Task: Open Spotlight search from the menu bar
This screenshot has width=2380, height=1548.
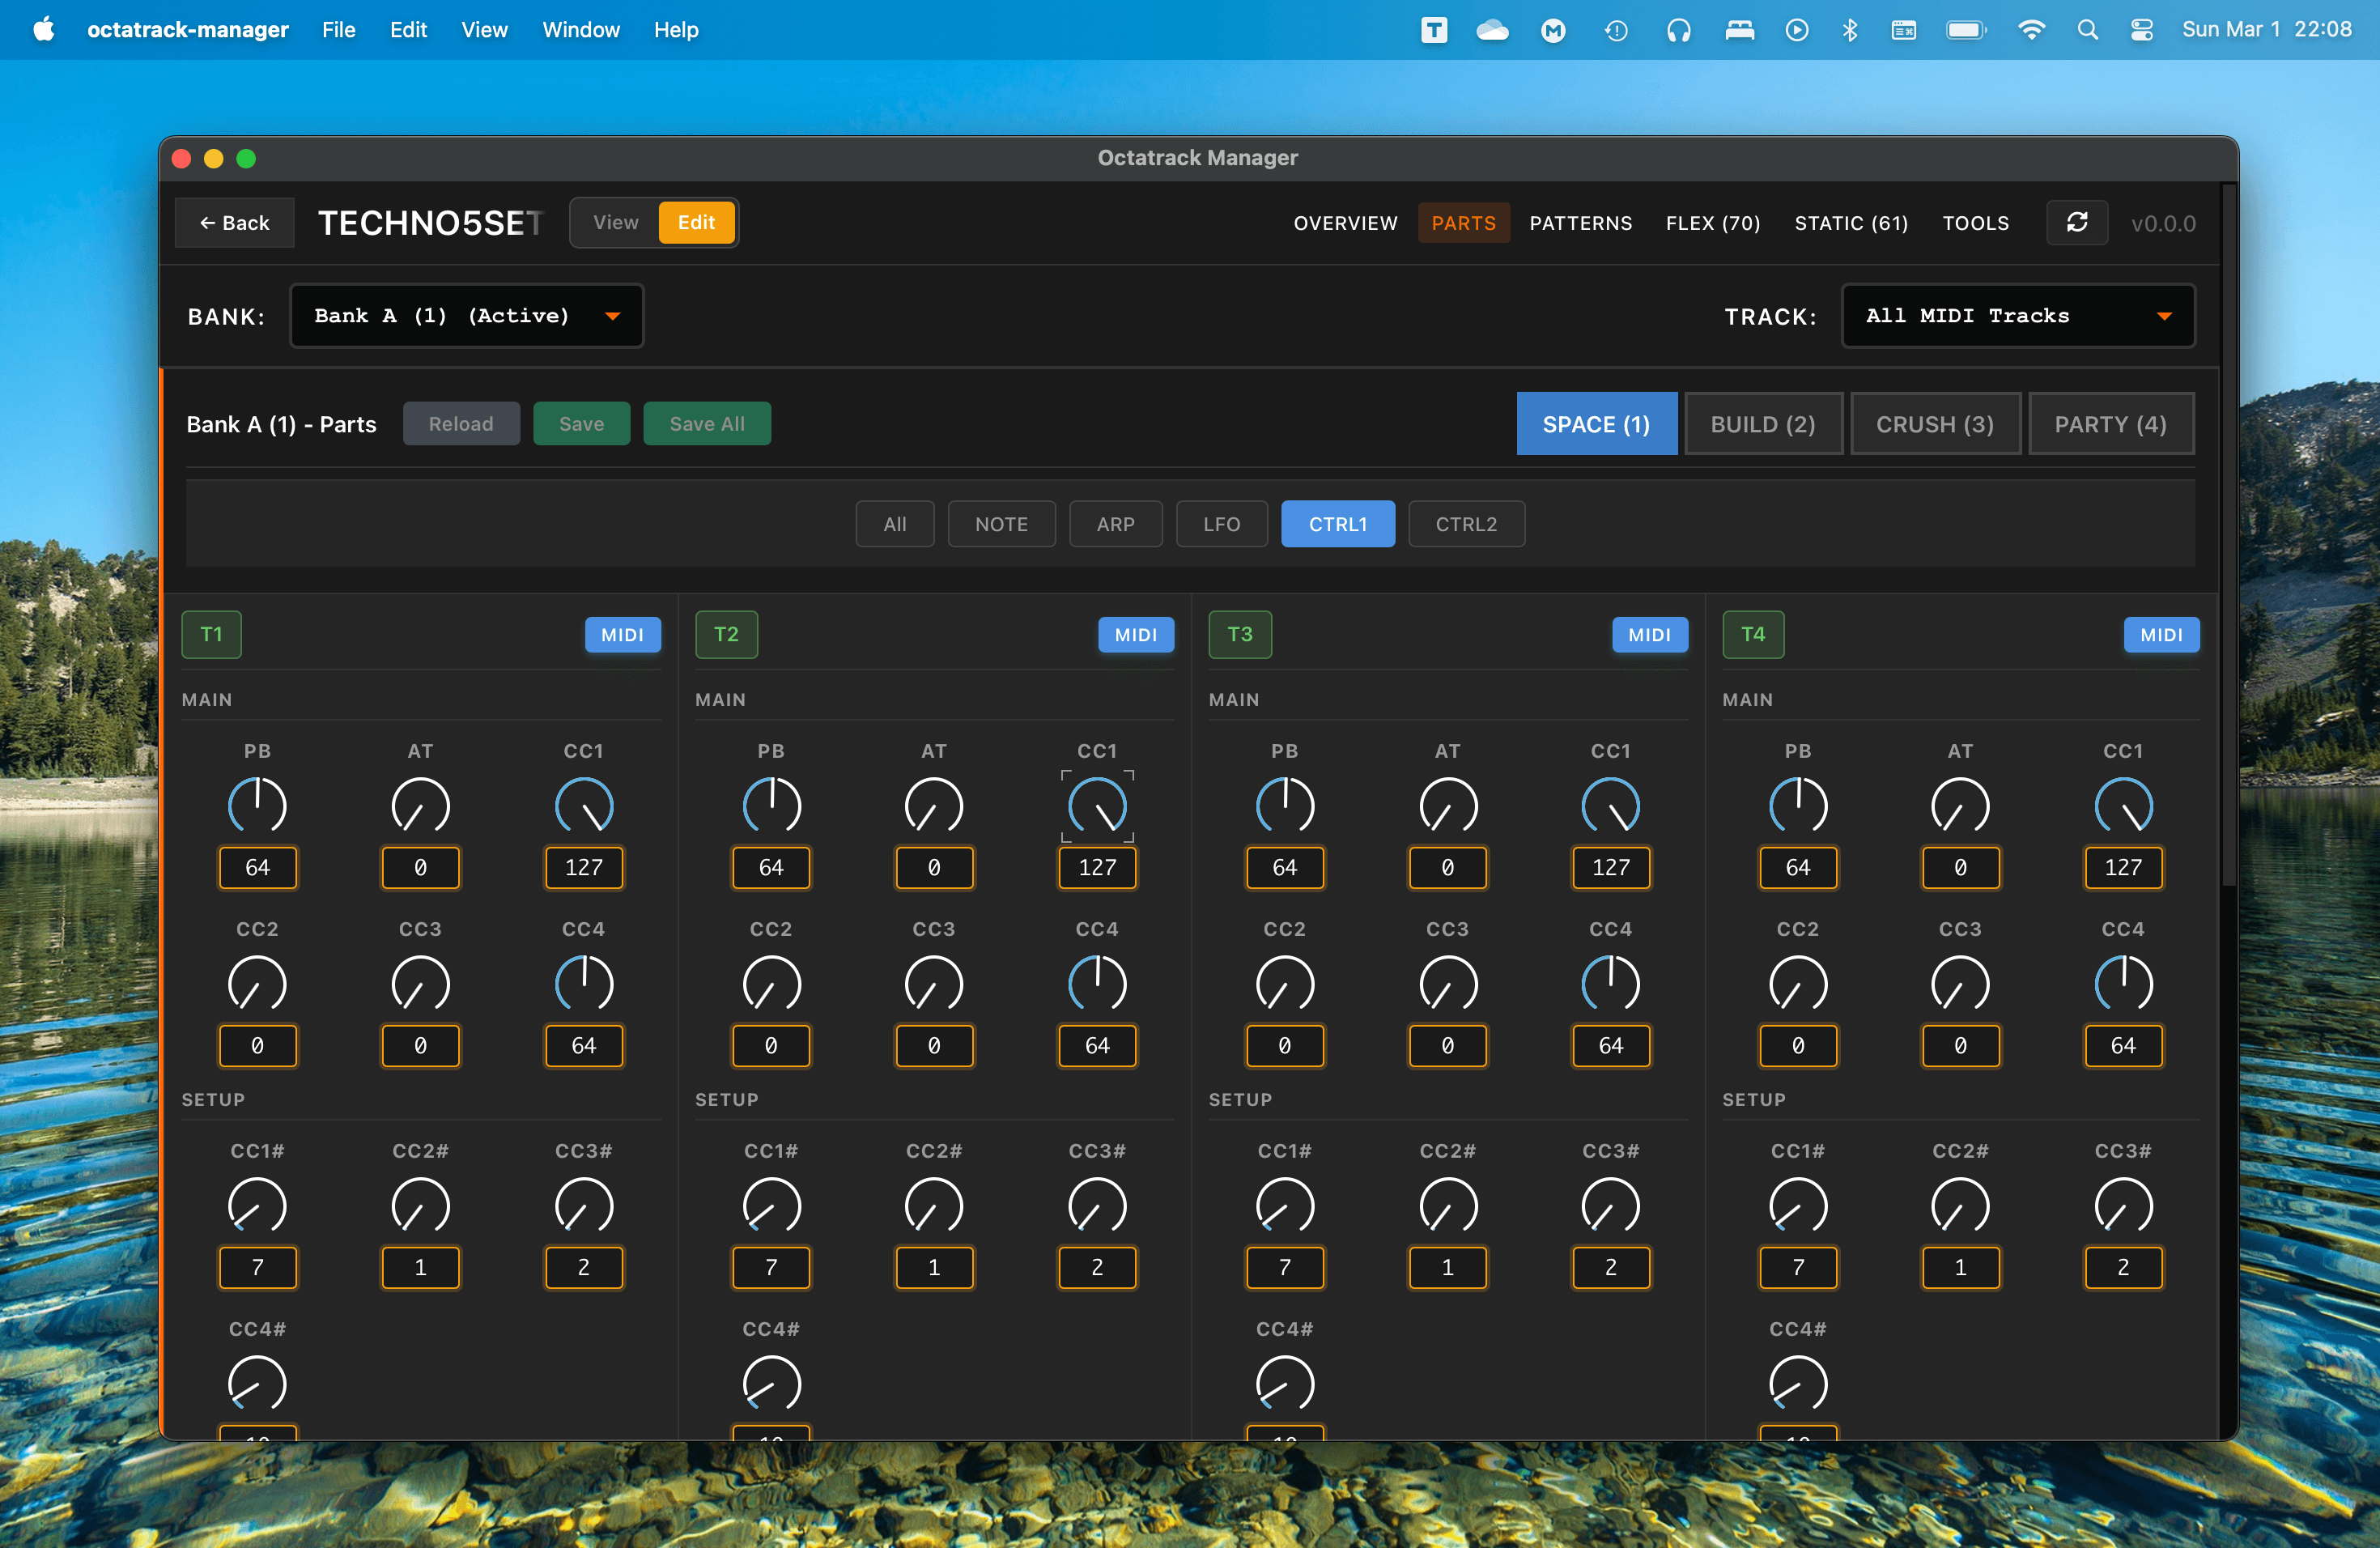Action: (x=2088, y=30)
